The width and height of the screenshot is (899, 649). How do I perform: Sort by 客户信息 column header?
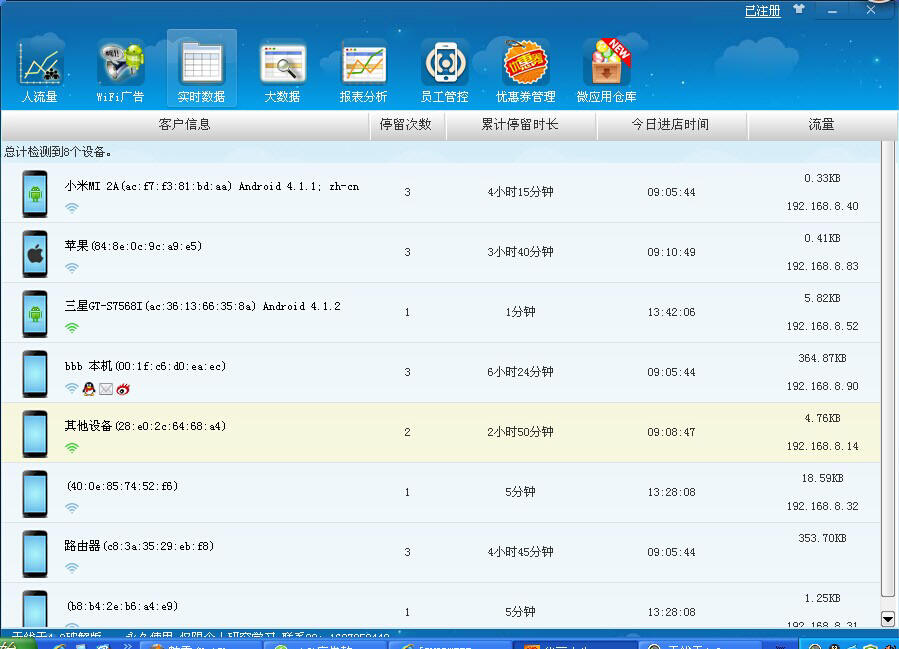[x=185, y=124]
